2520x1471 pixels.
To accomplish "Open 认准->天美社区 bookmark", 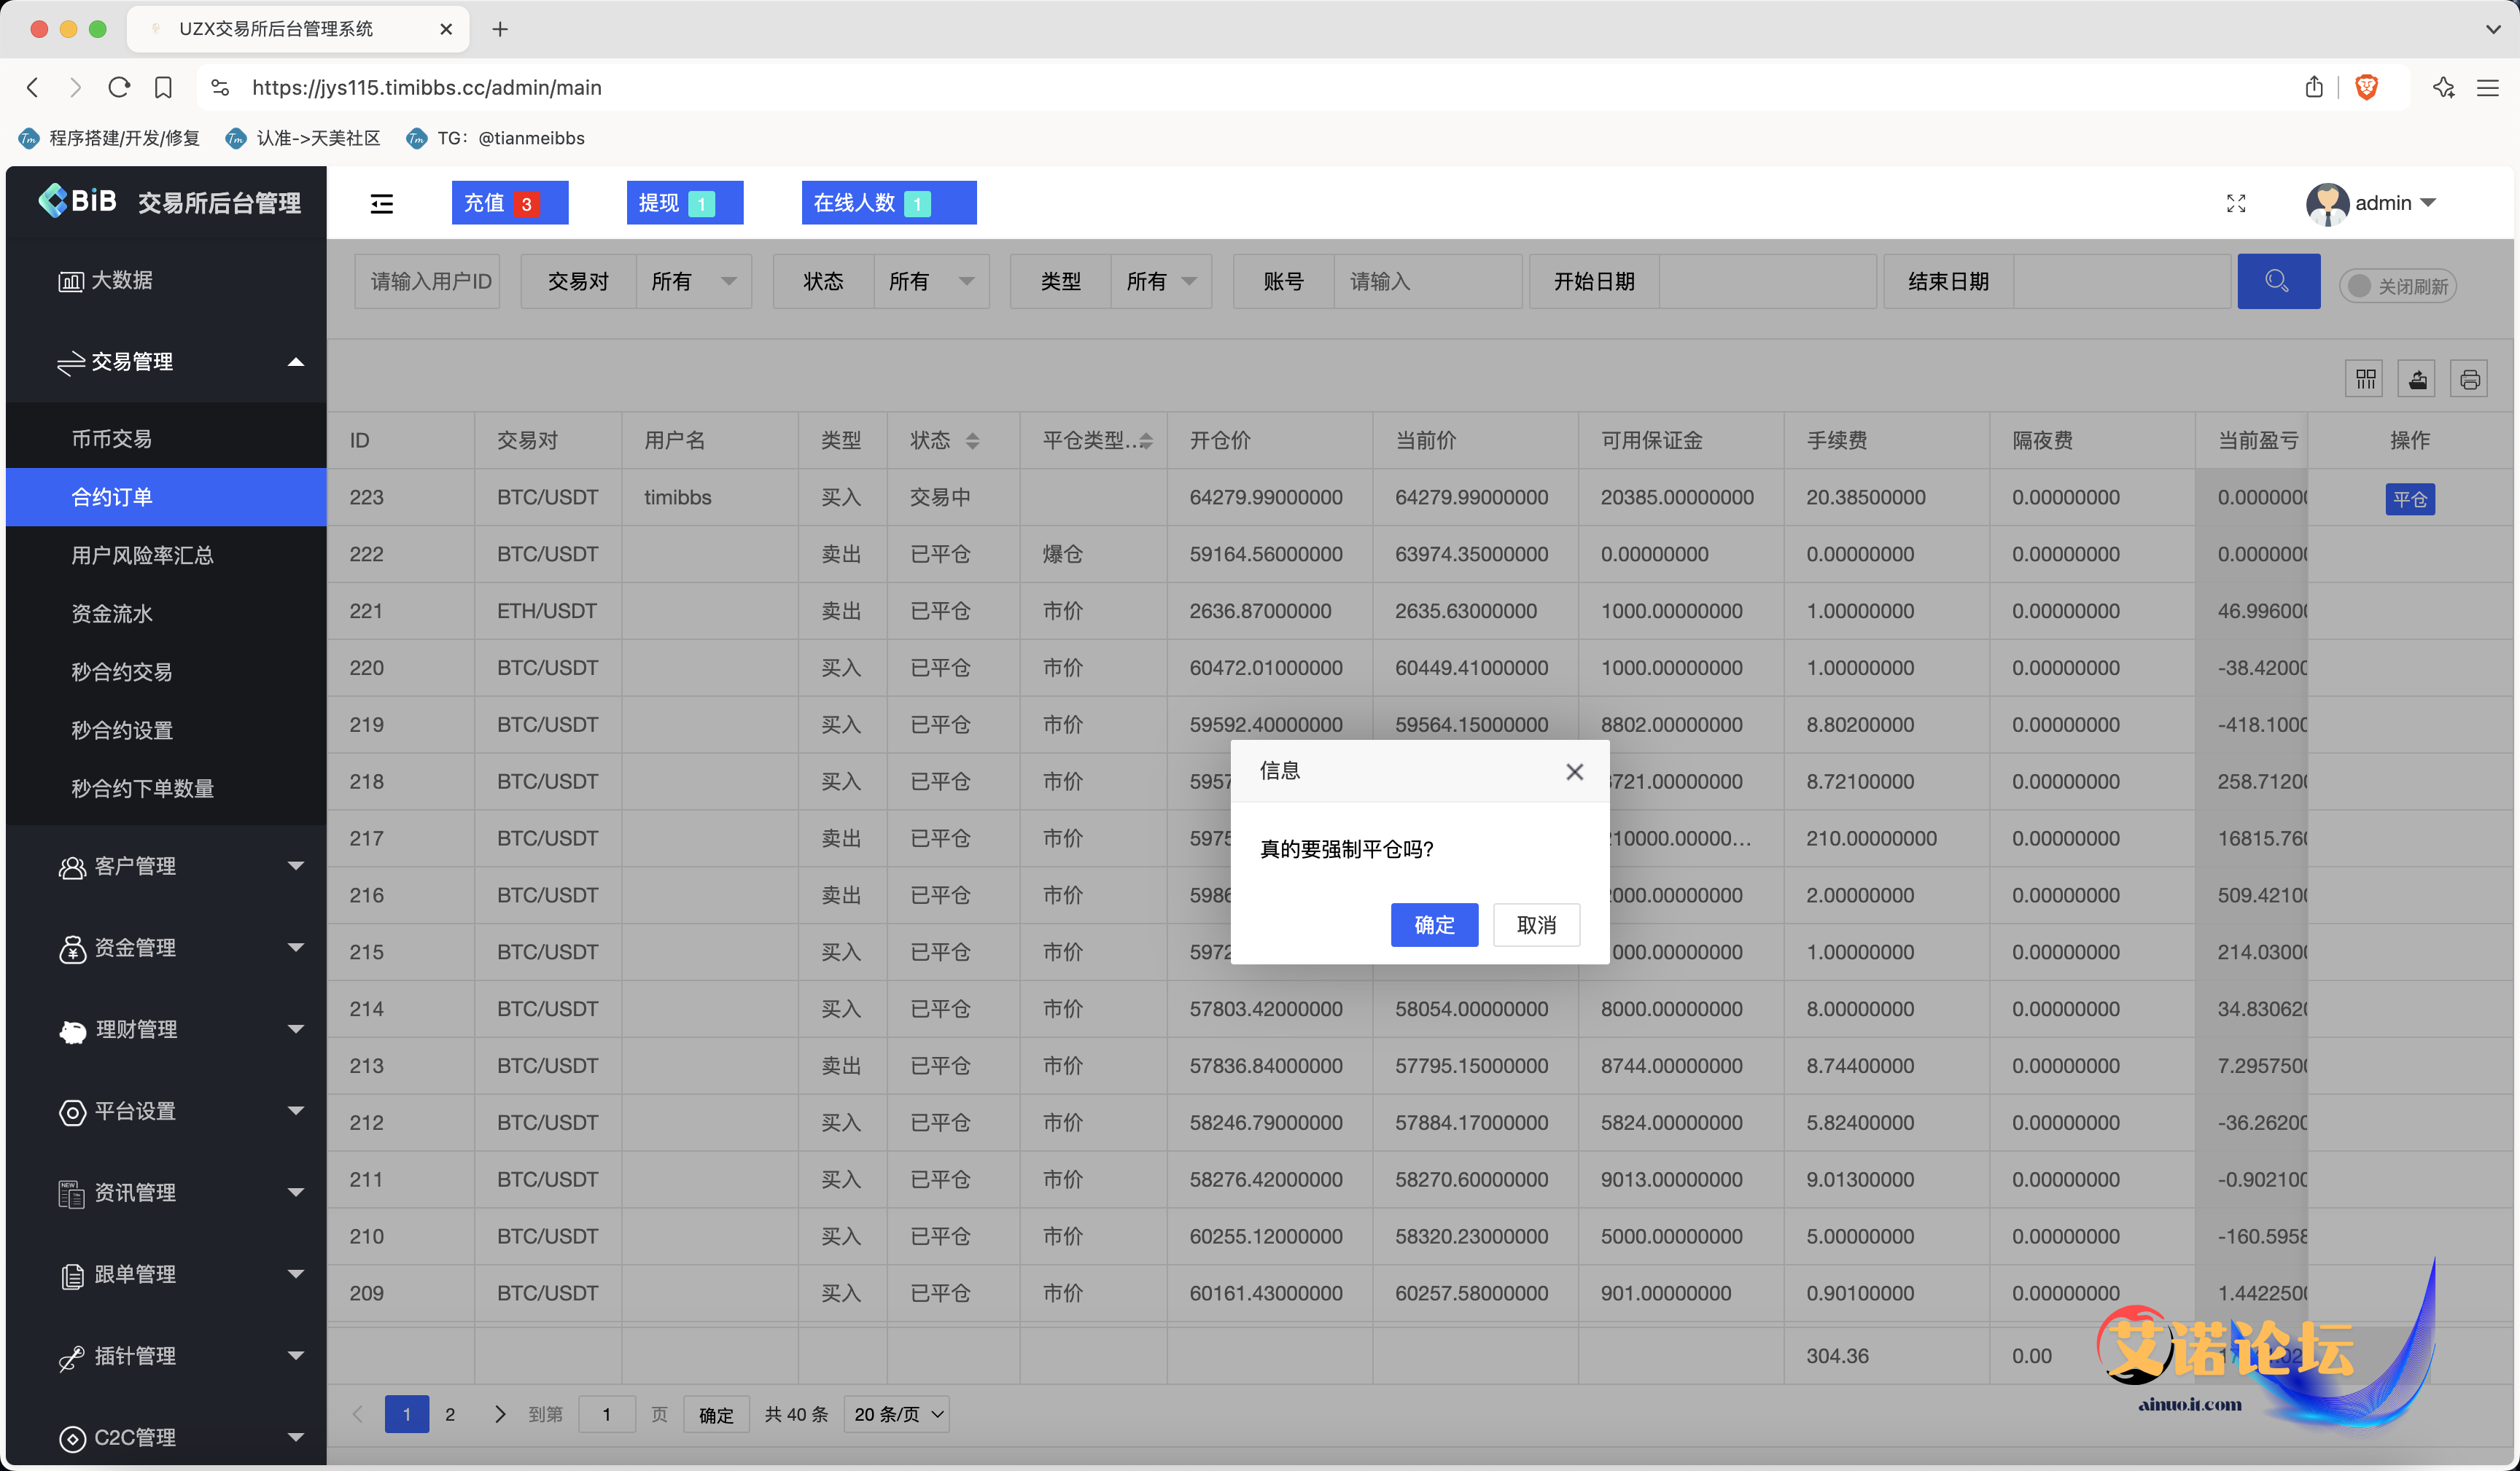I will pos(303,138).
